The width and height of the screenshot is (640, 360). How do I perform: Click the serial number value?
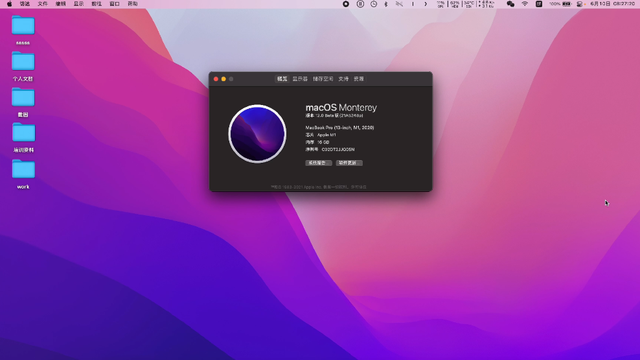(338, 150)
